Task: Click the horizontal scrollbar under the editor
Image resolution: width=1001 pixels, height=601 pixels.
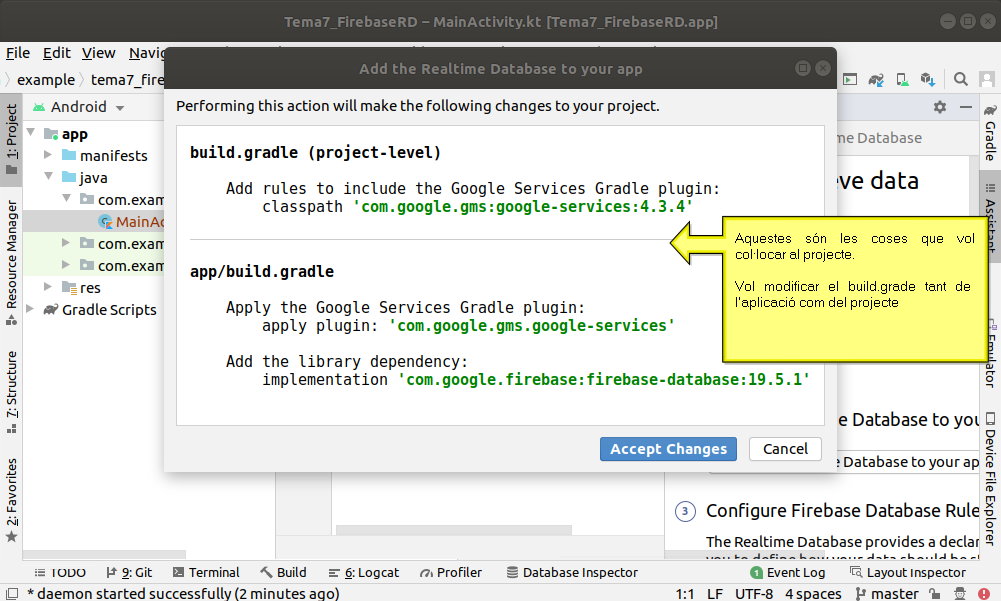Action: coord(453,530)
